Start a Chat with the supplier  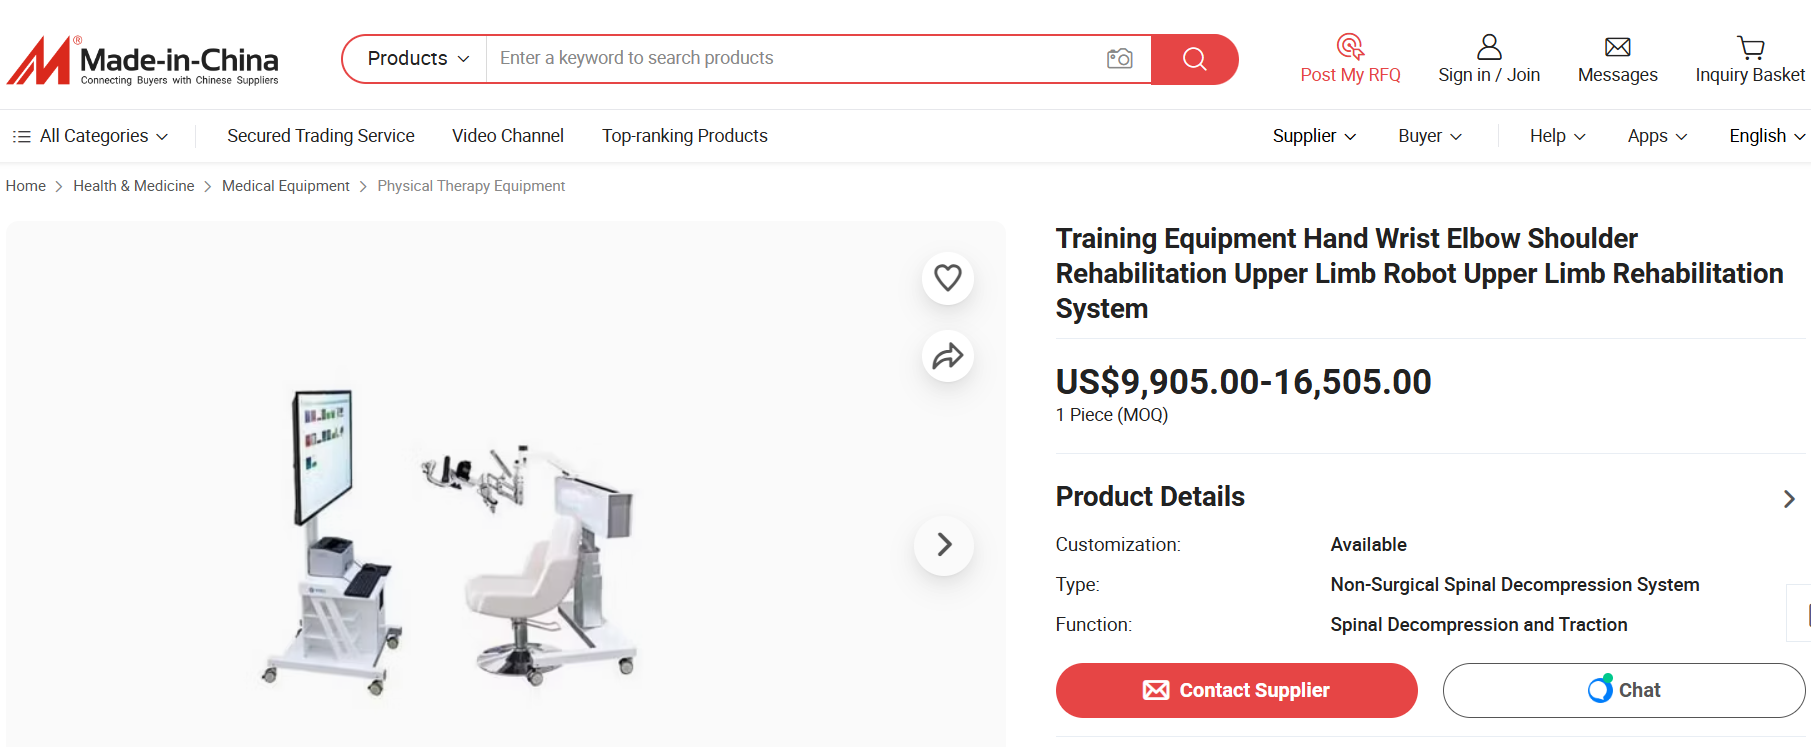click(x=1623, y=690)
